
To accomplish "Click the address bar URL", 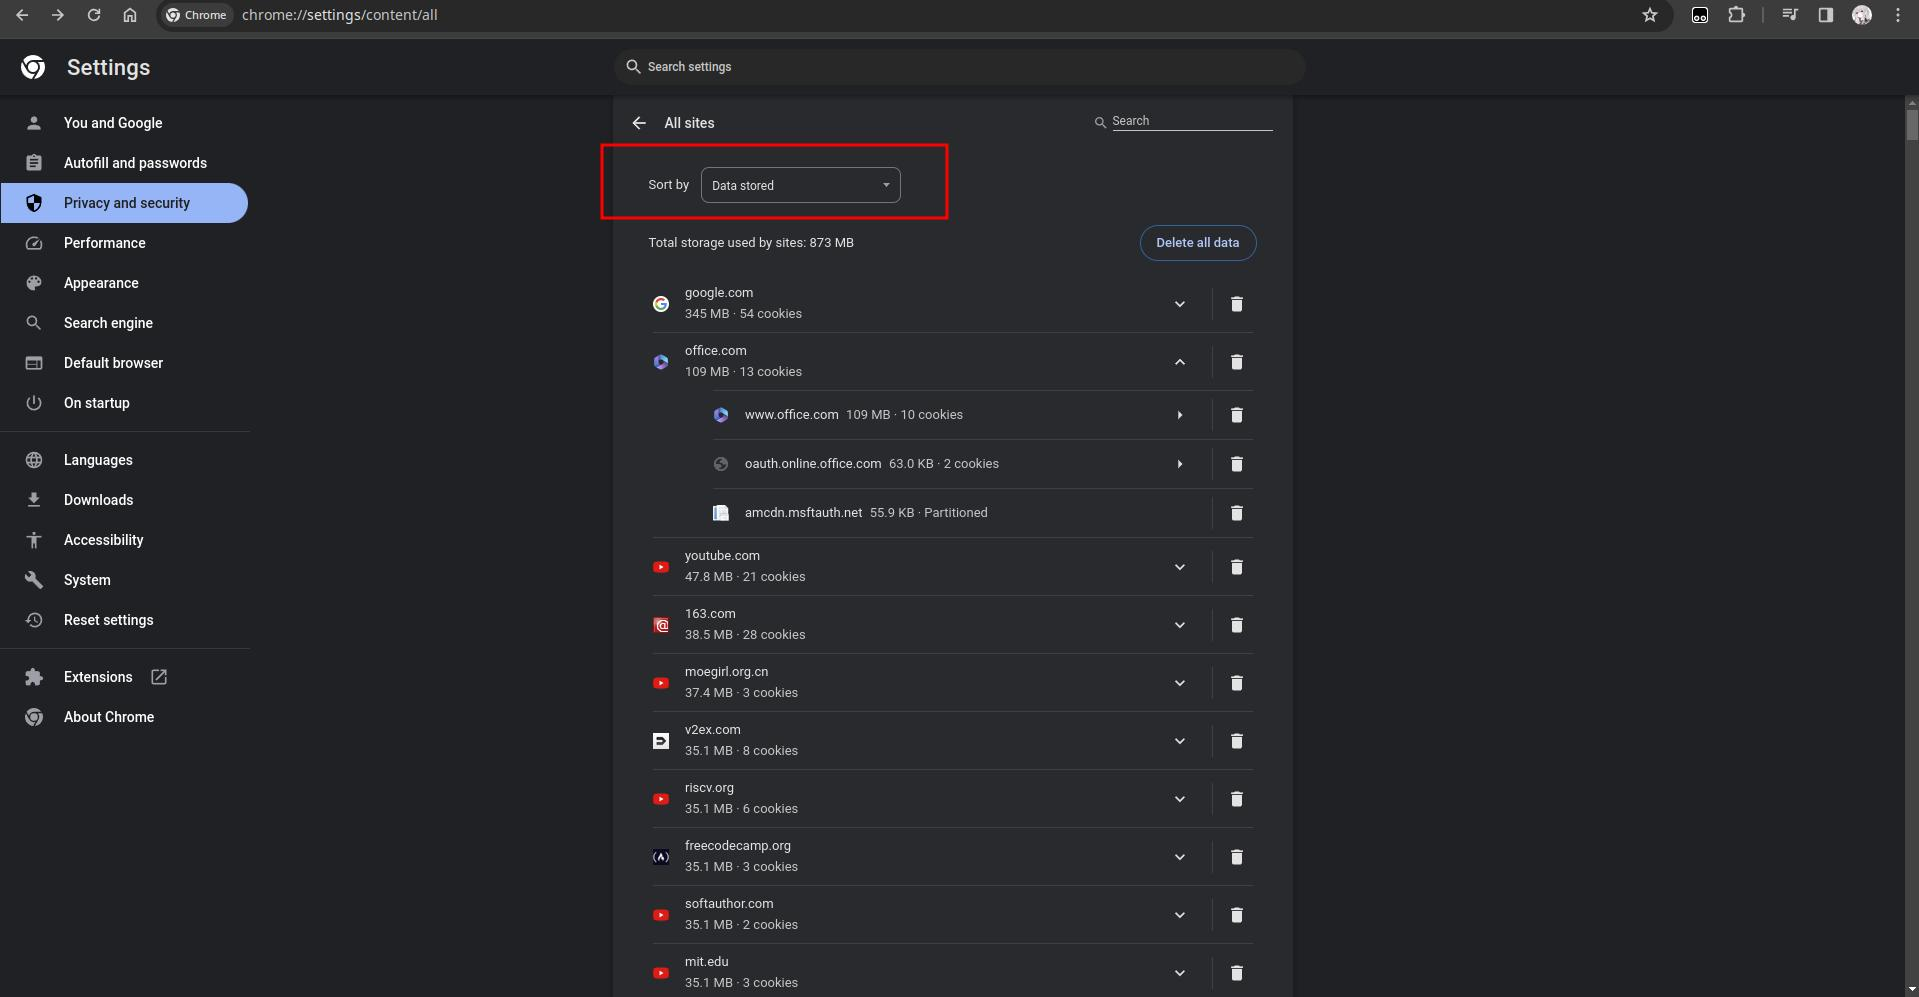I will pos(339,15).
